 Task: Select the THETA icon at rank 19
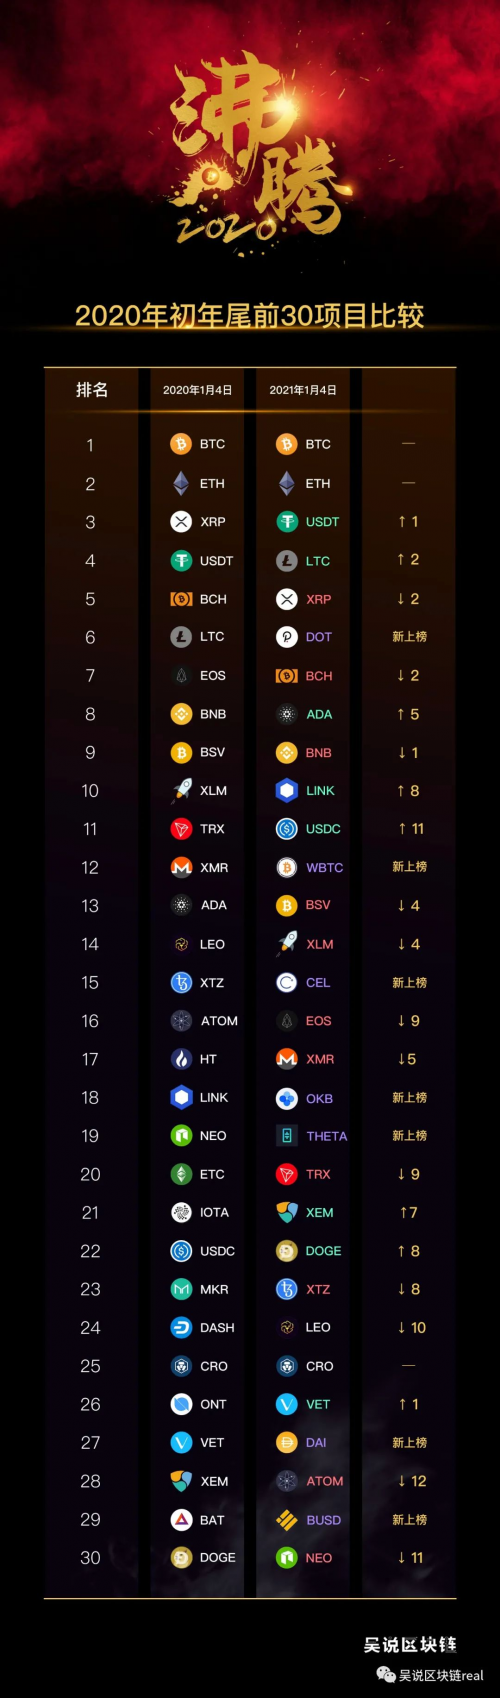click(287, 1136)
